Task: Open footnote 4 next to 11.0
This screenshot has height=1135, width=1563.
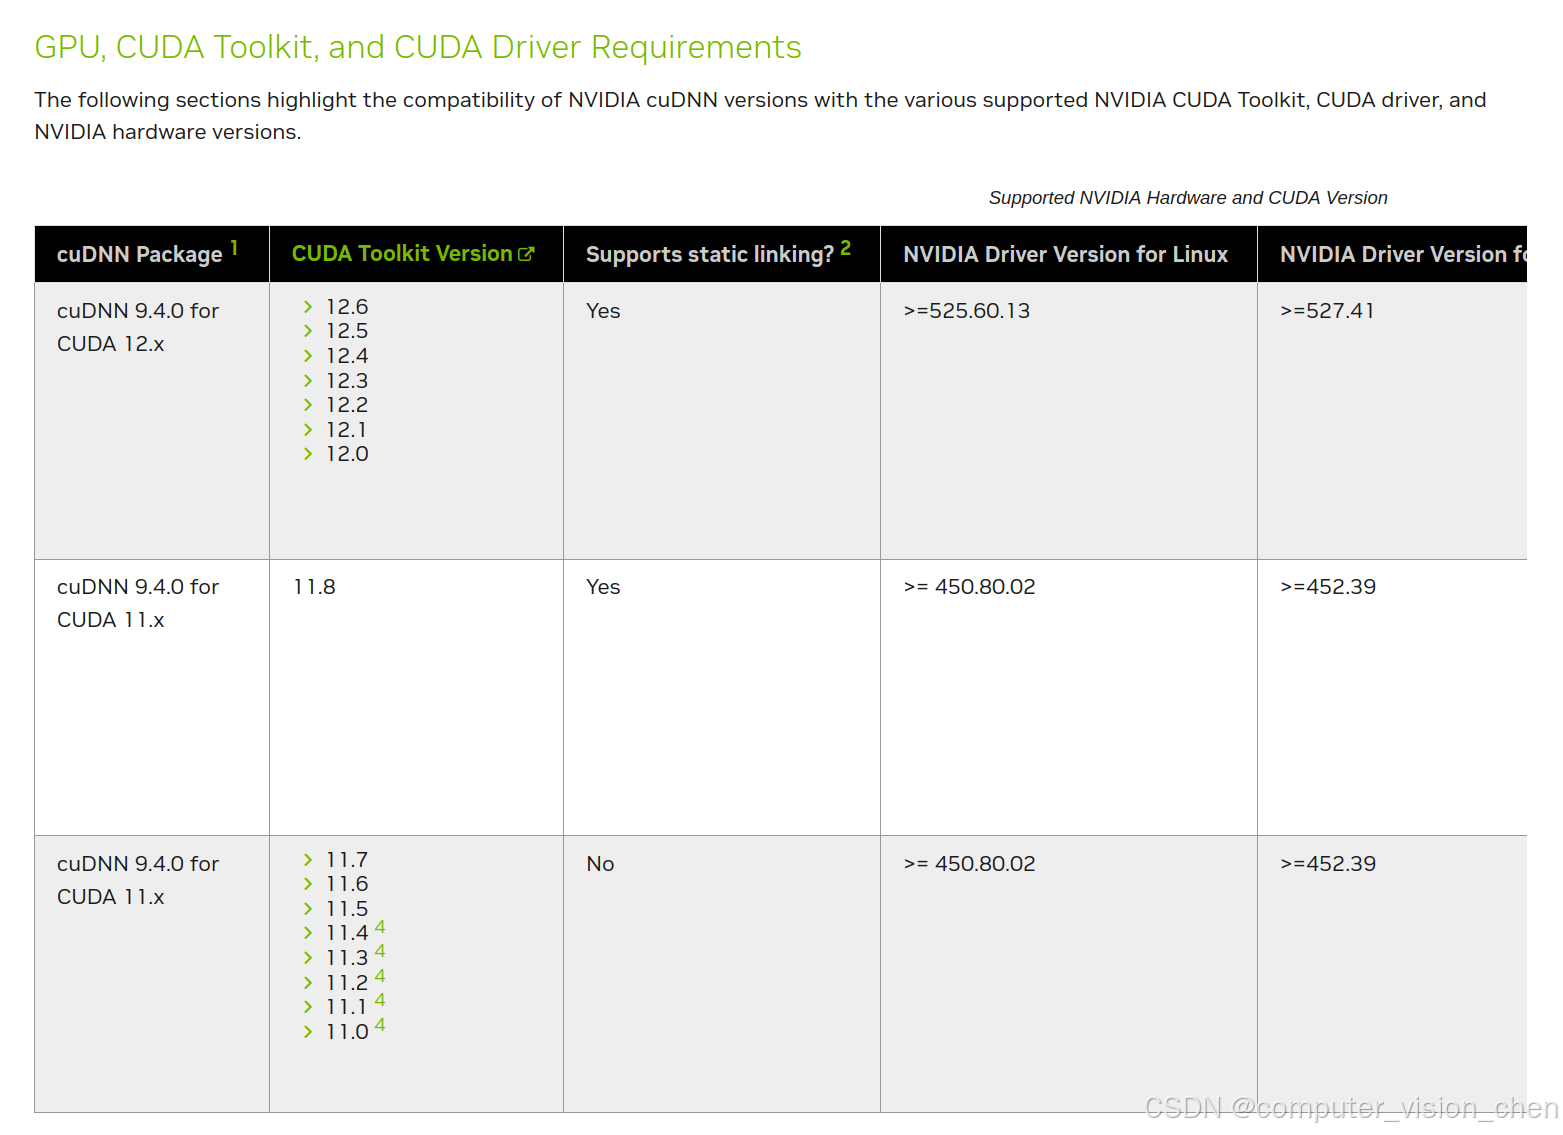Action: click(x=380, y=1025)
